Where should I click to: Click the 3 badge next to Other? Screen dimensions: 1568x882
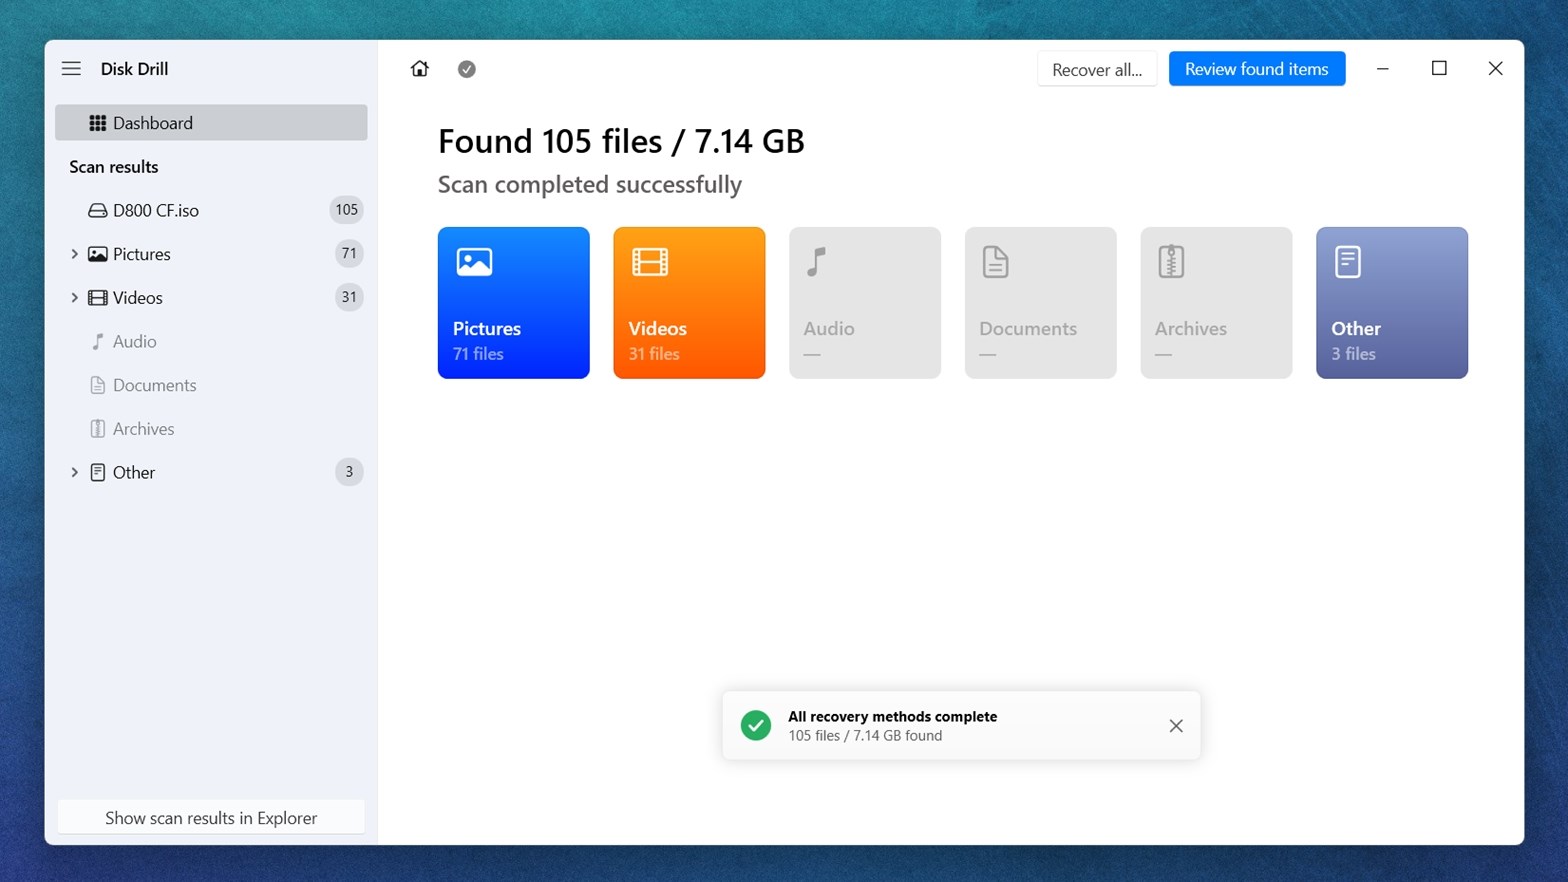349,472
